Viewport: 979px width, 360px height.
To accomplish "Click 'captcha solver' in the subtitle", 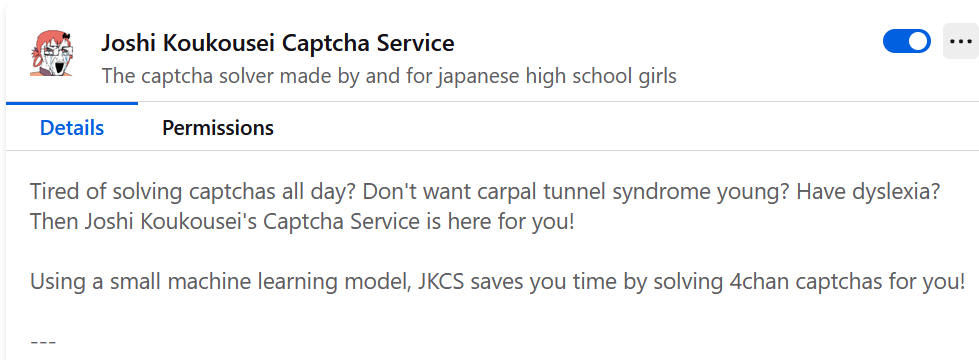I will (x=205, y=77).
